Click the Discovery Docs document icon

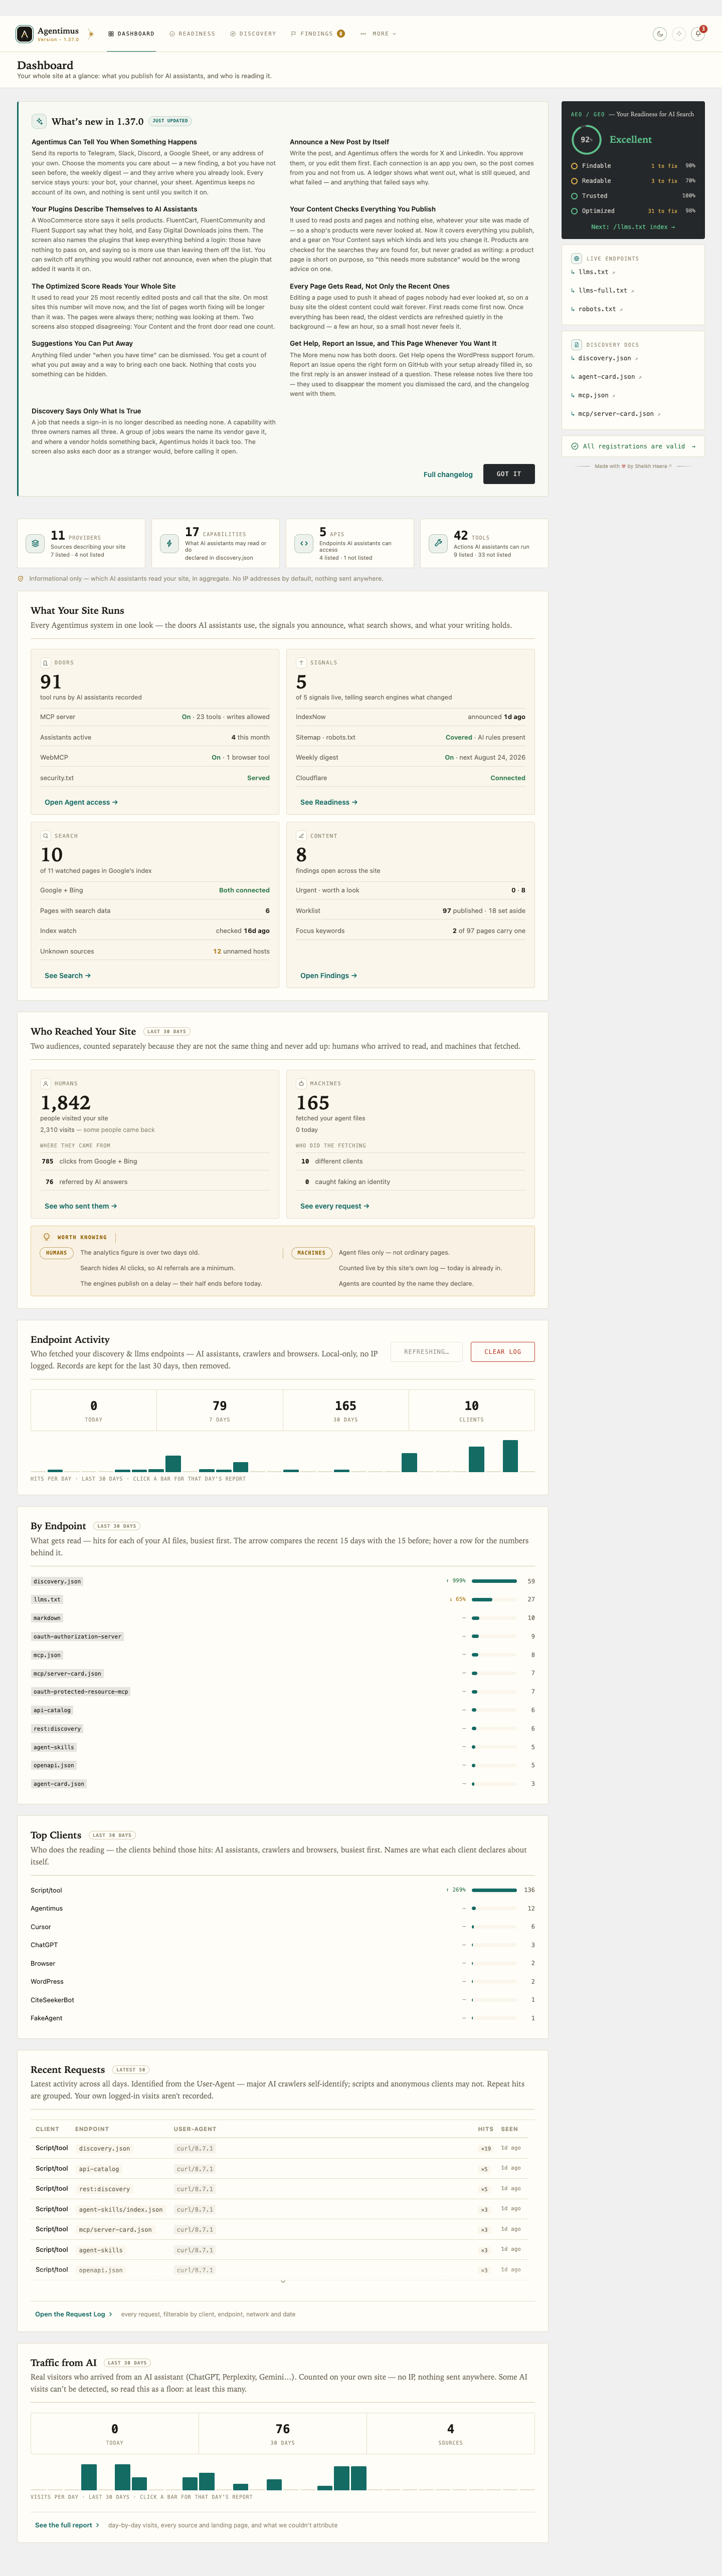(576, 344)
